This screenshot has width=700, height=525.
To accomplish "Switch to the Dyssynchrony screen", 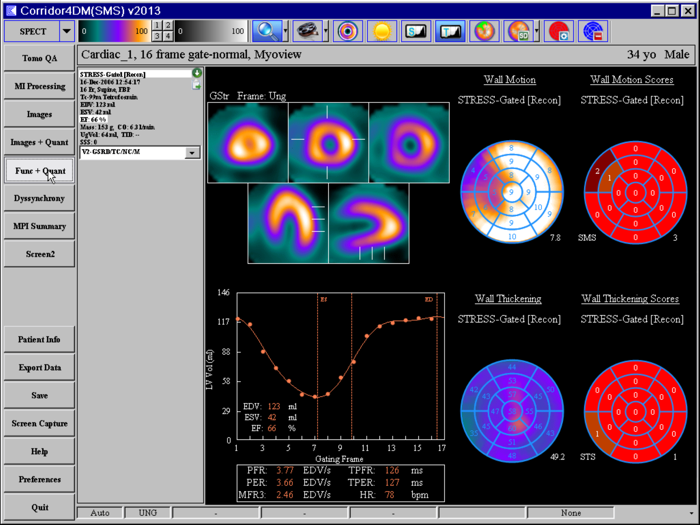I will pyautogui.click(x=40, y=199).
